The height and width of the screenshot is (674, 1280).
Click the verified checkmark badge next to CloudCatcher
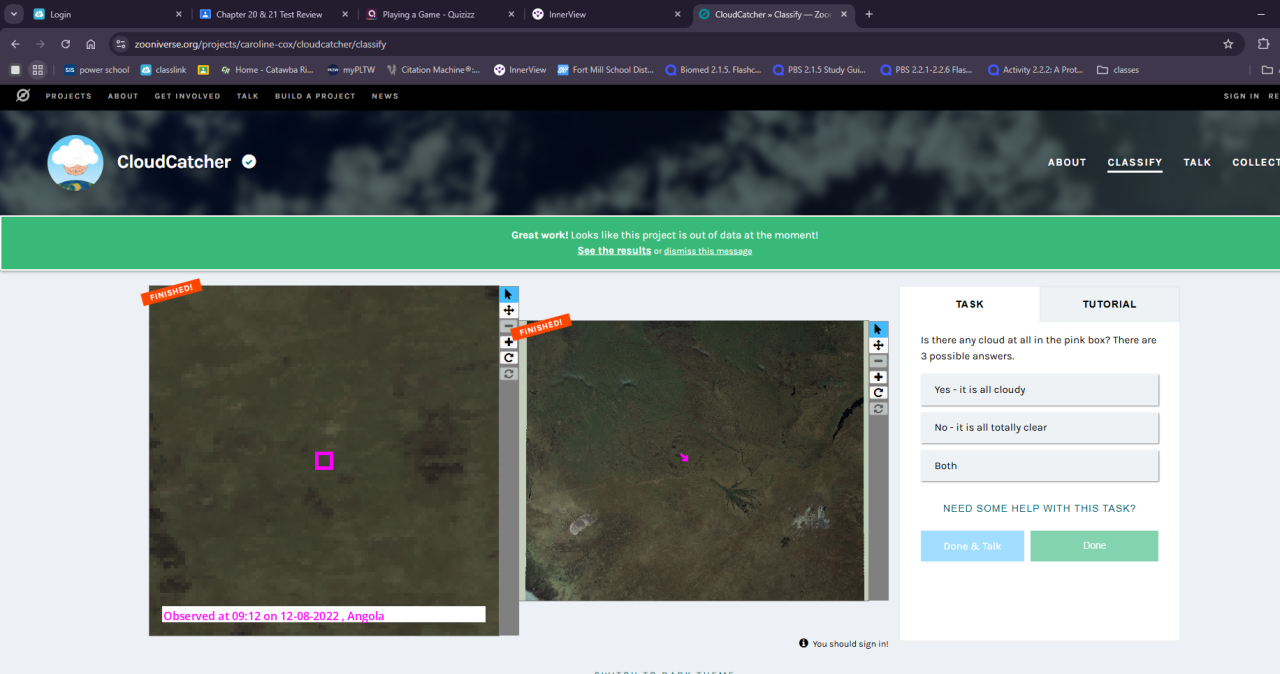click(x=249, y=161)
